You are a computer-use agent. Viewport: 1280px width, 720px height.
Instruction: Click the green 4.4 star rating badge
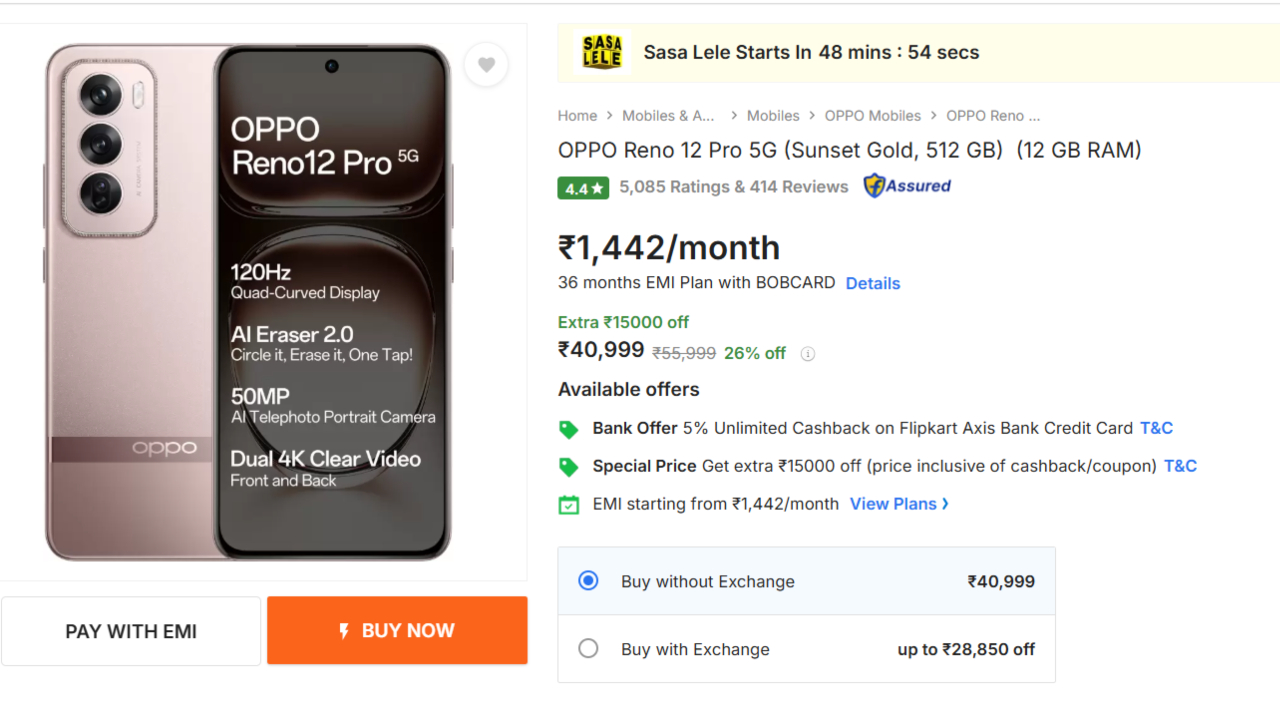(583, 187)
